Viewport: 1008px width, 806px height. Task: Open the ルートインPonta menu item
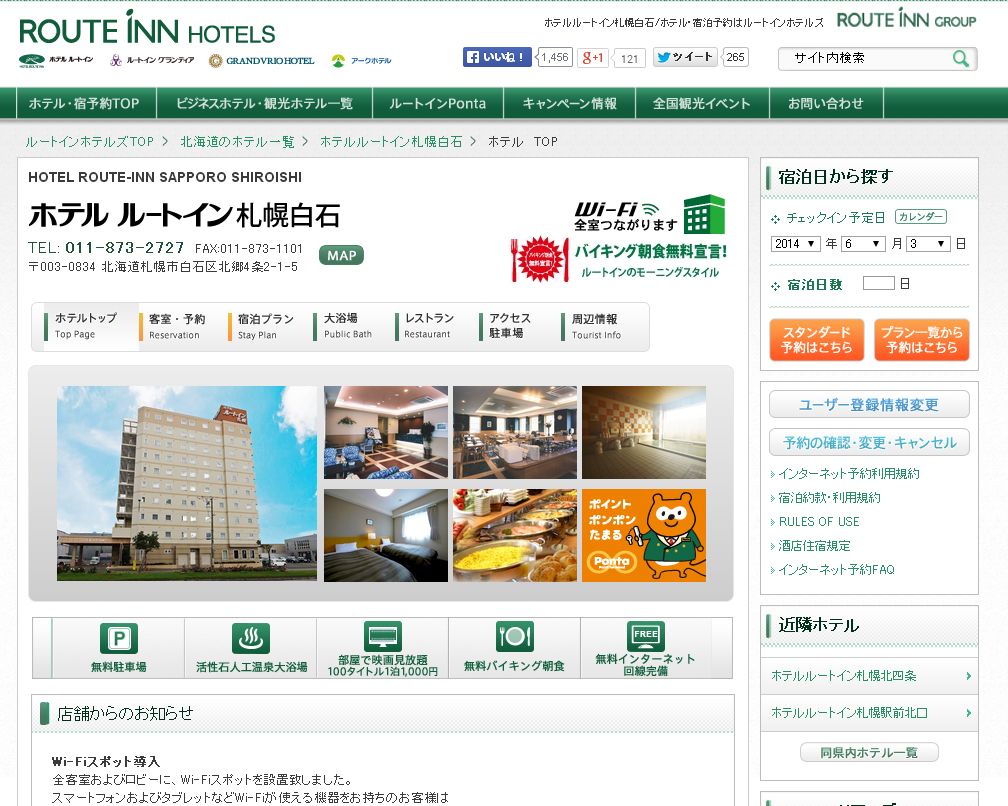[438, 103]
